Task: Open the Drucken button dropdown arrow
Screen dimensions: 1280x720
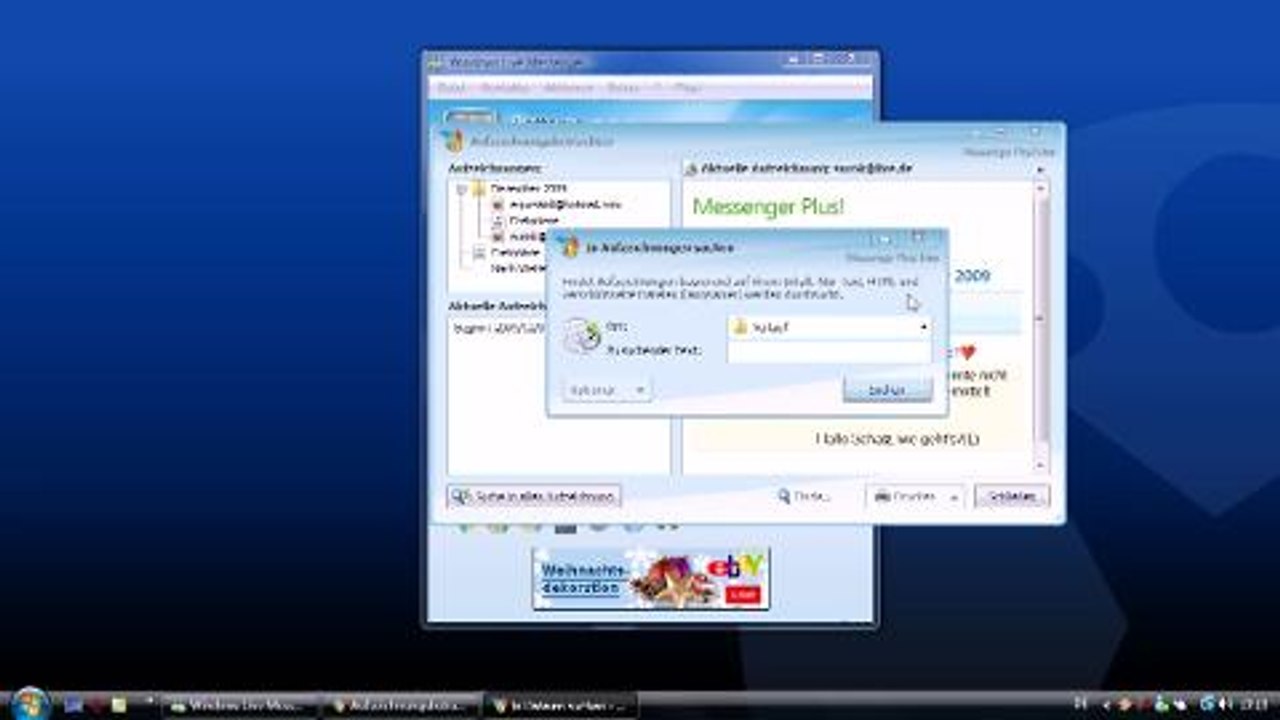Action: point(954,496)
